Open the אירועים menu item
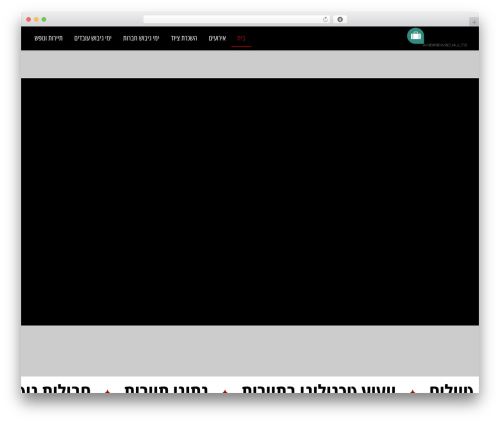Image resolution: width=500 pixels, height=423 pixels. (217, 38)
